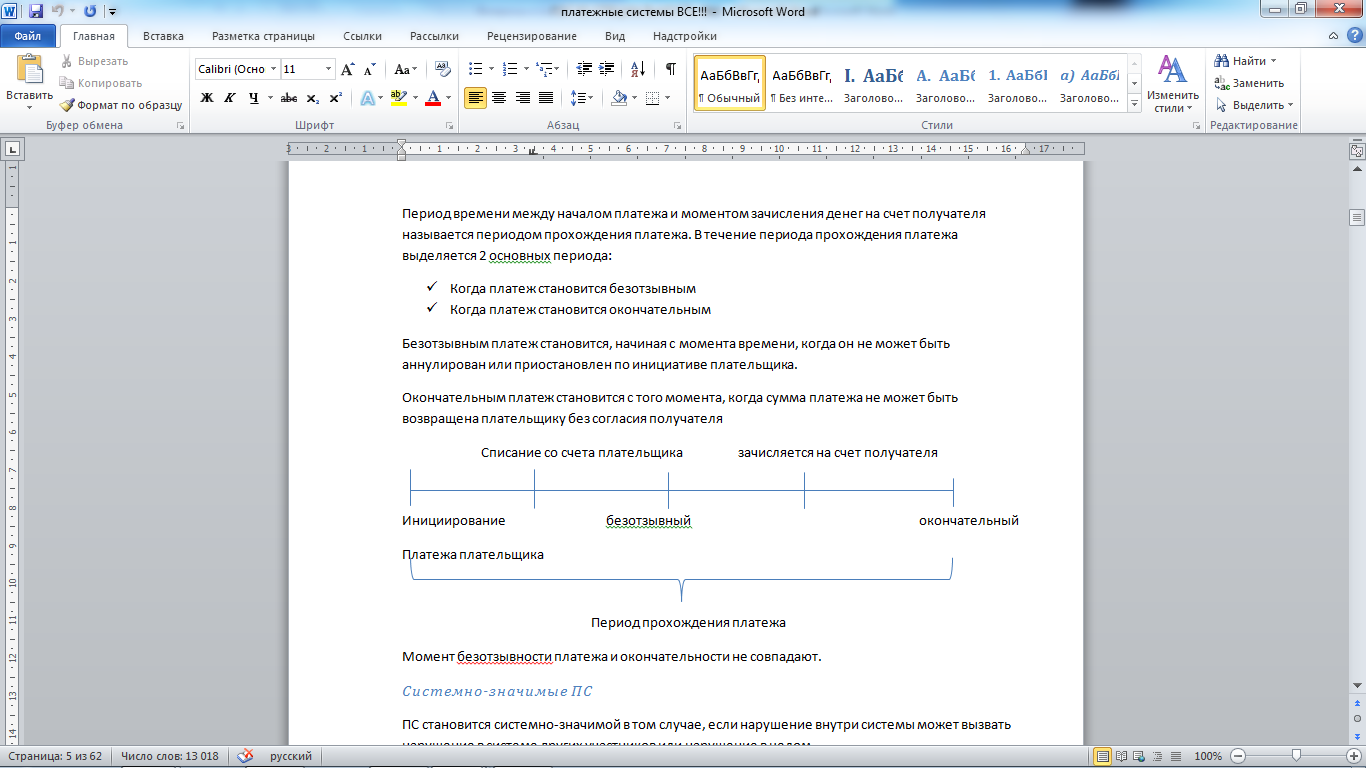The height and width of the screenshot is (768, 1366).
Task: Click zoom slider handle
Action: (1296, 756)
